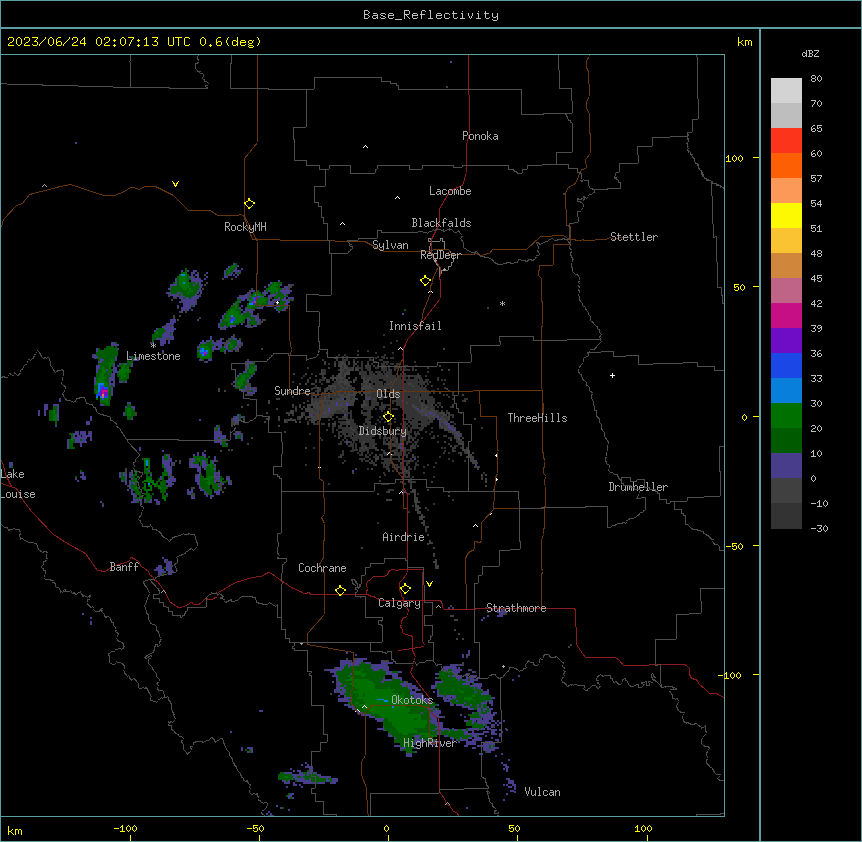Screen dimensions: 862x842
Task: Click the Cochrane label
Action: pyautogui.click(x=322, y=568)
